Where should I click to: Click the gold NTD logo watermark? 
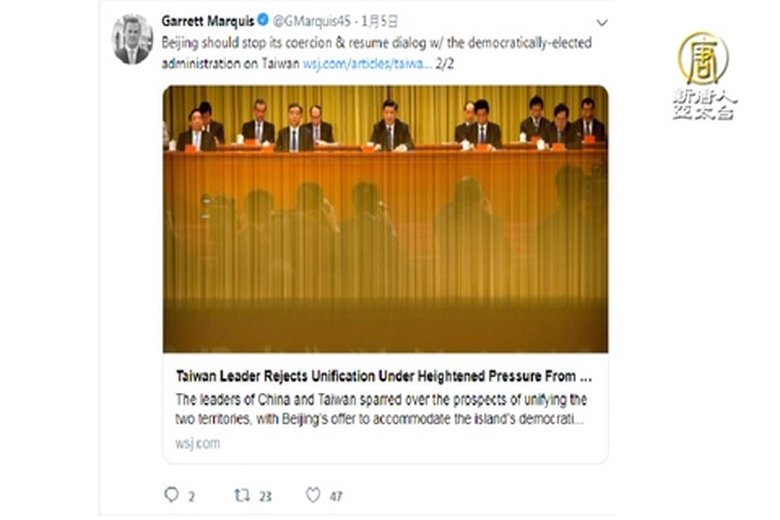pyautogui.click(x=703, y=58)
